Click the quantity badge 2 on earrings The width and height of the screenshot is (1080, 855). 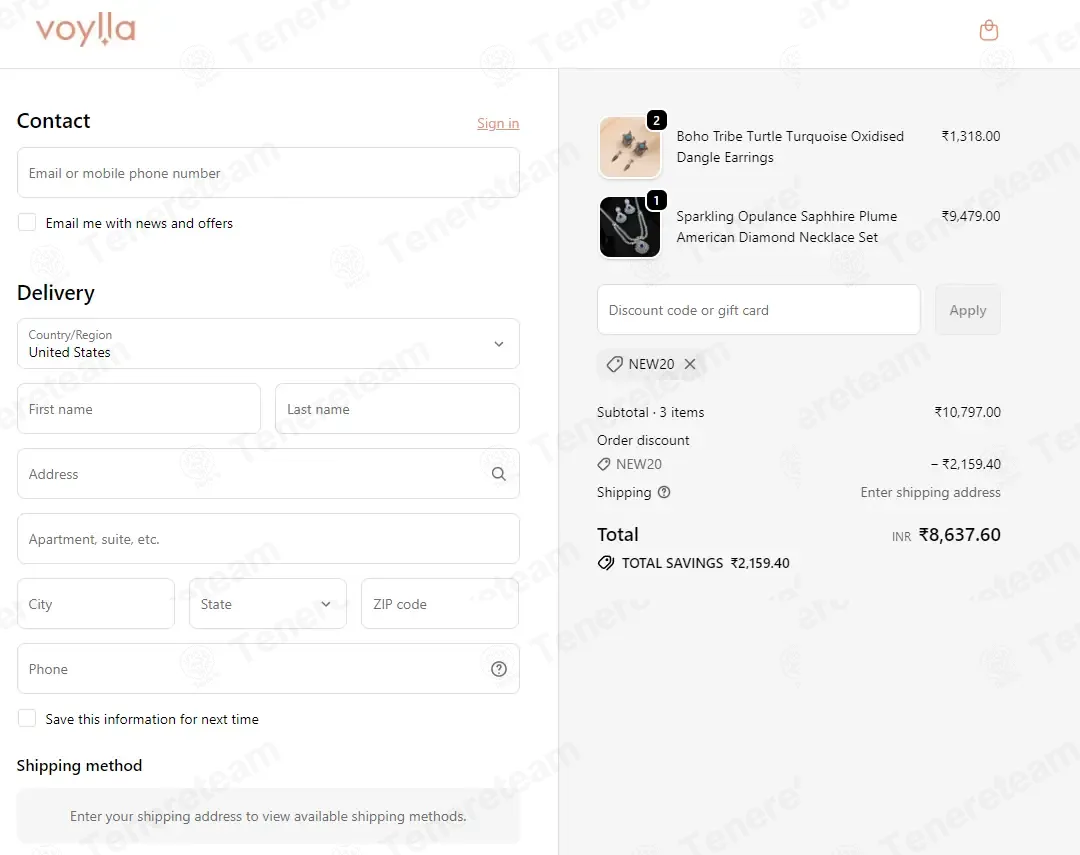pyautogui.click(x=656, y=121)
